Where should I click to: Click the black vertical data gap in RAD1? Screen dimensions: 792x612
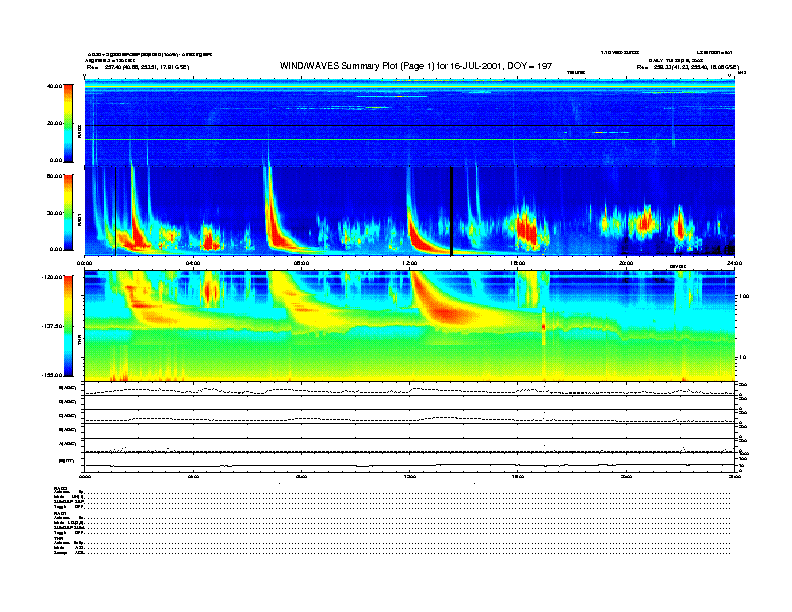tap(451, 211)
